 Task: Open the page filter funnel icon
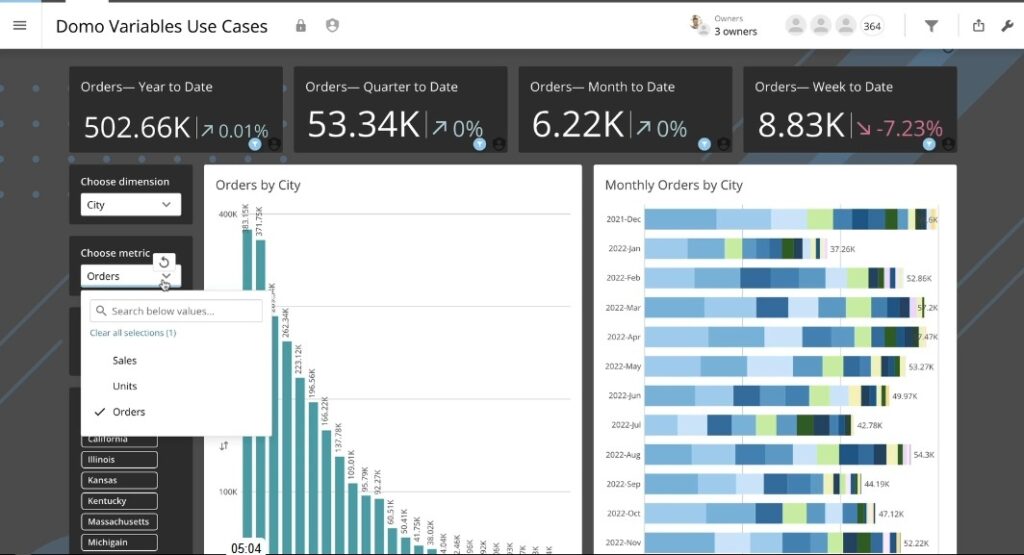pos(931,26)
